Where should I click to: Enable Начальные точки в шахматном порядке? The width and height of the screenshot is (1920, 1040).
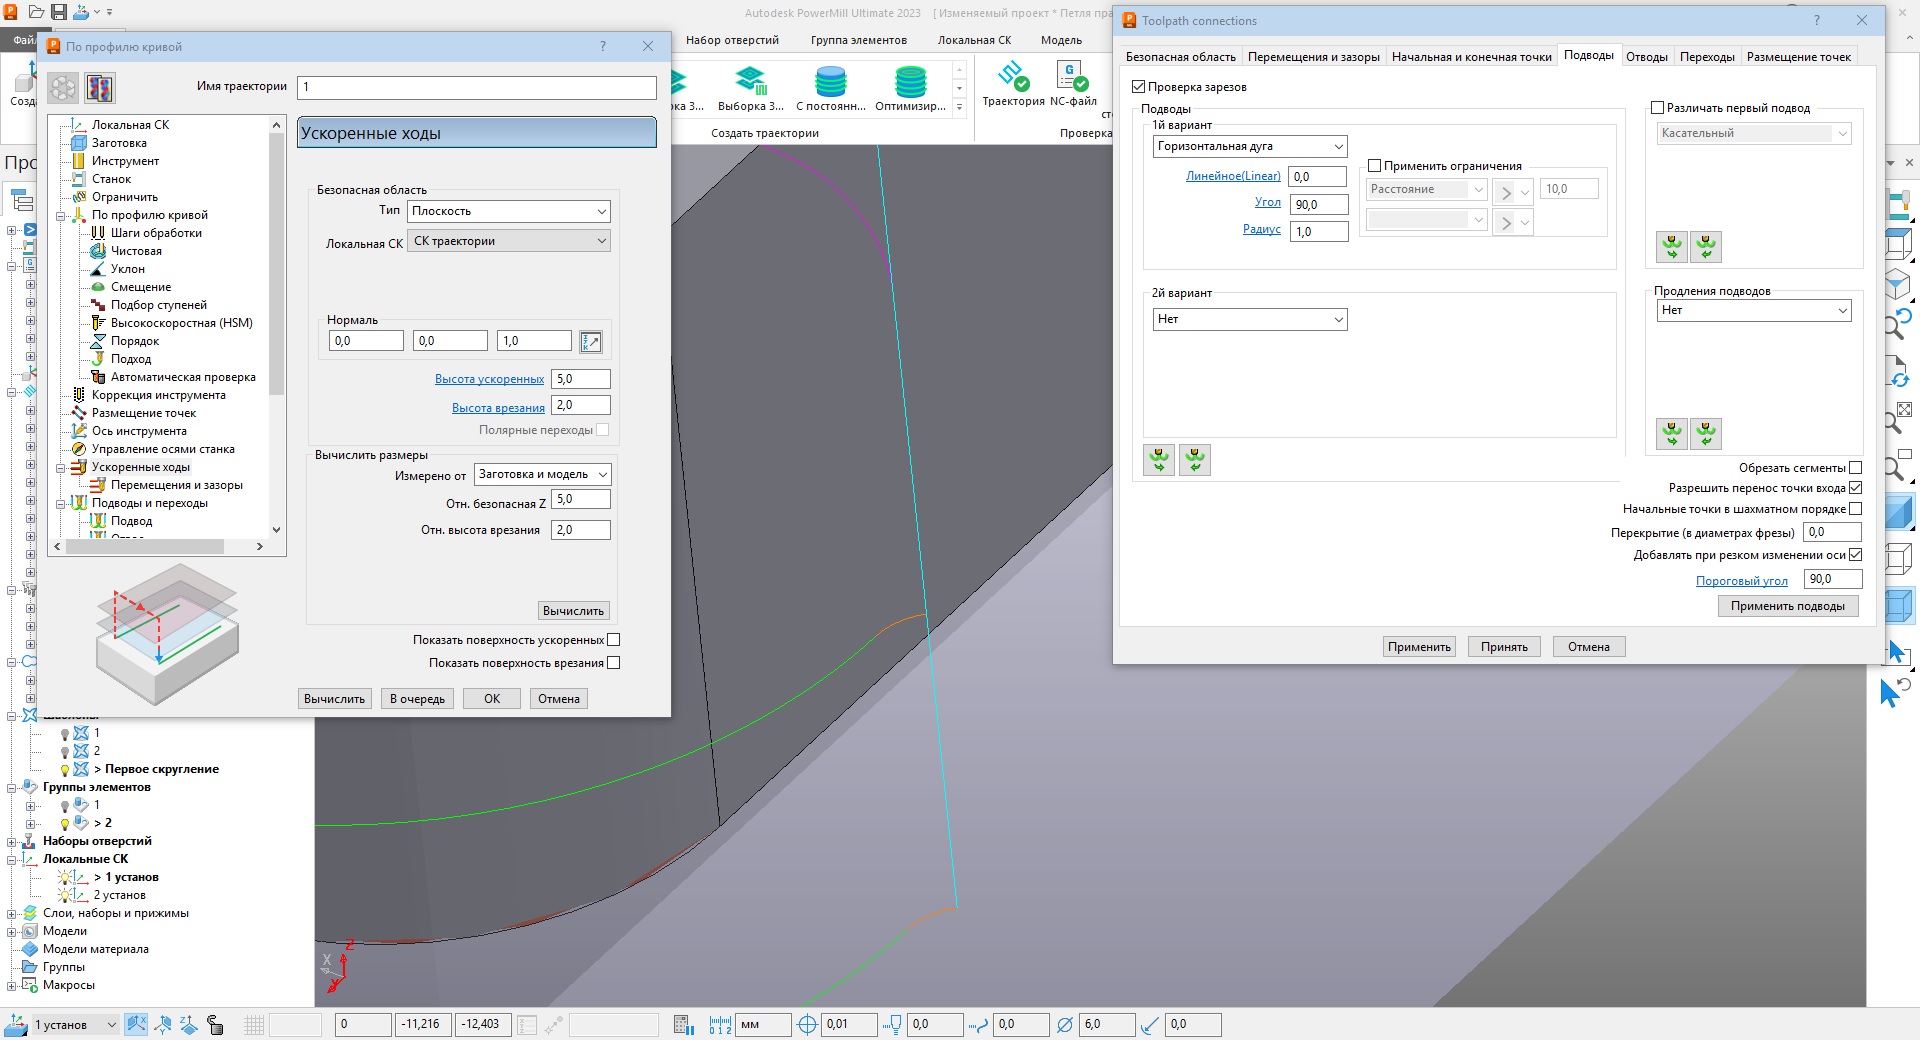(x=1855, y=509)
